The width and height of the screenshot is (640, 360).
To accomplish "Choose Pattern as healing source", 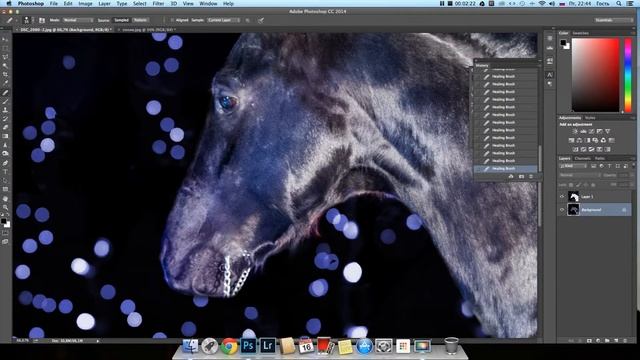I will pos(141,20).
